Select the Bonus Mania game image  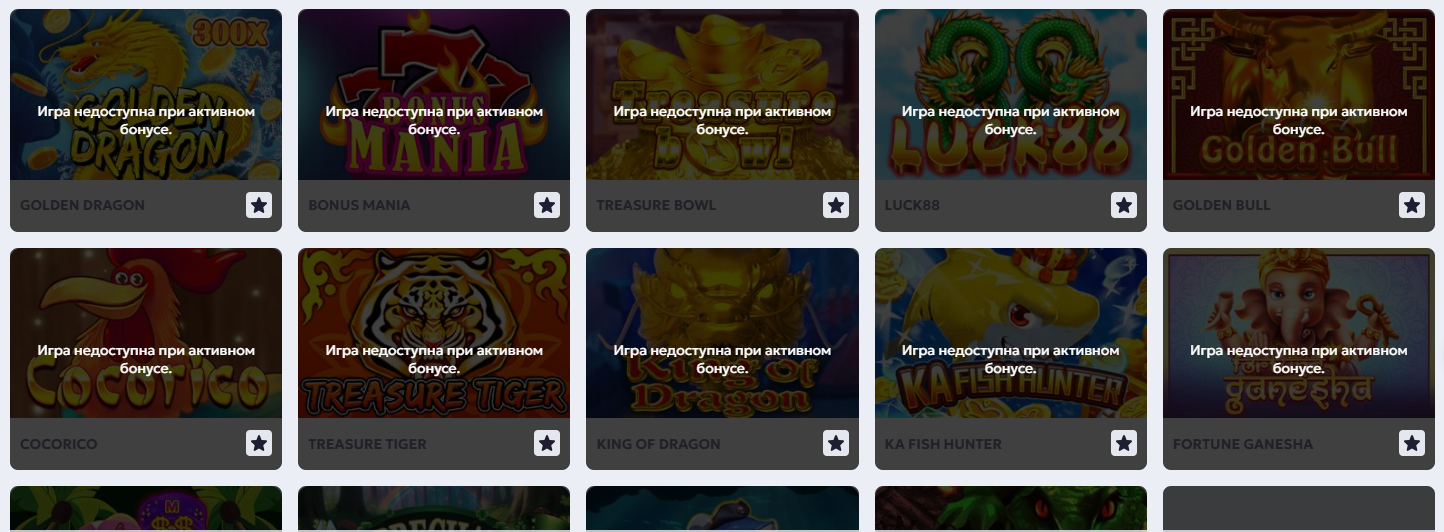434,95
